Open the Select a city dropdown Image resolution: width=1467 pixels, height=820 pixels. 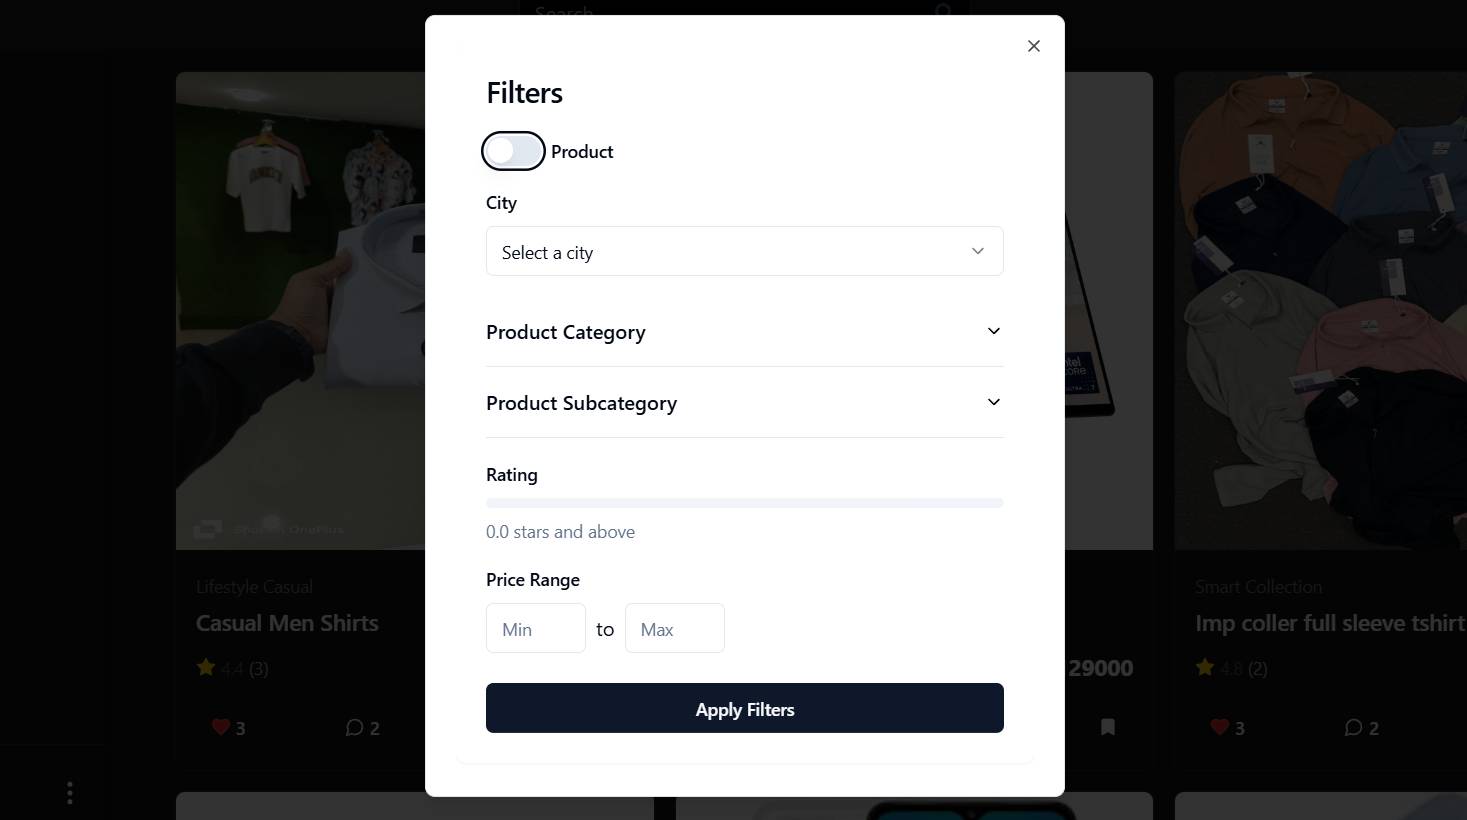(744, 251)
